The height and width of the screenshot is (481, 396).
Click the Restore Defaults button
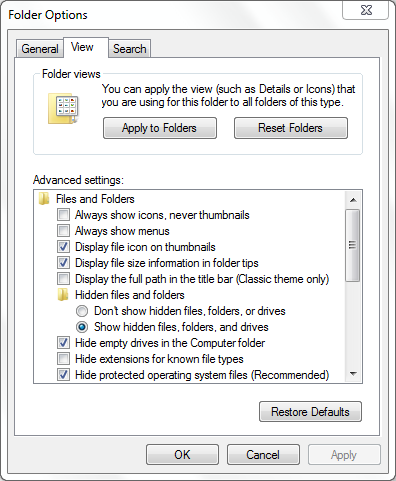310,412
